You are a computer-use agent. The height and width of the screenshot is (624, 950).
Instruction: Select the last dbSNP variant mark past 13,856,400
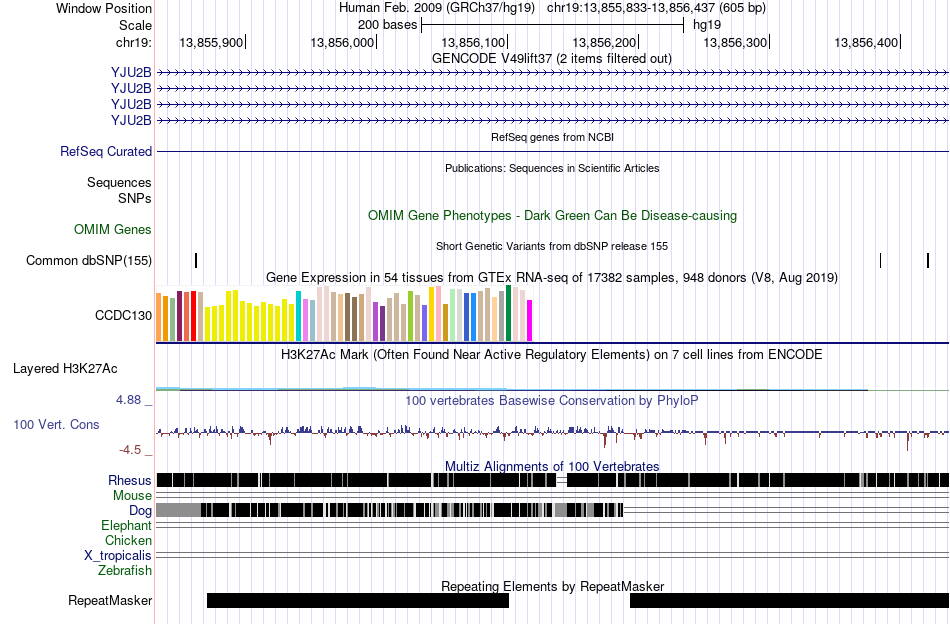928,261
